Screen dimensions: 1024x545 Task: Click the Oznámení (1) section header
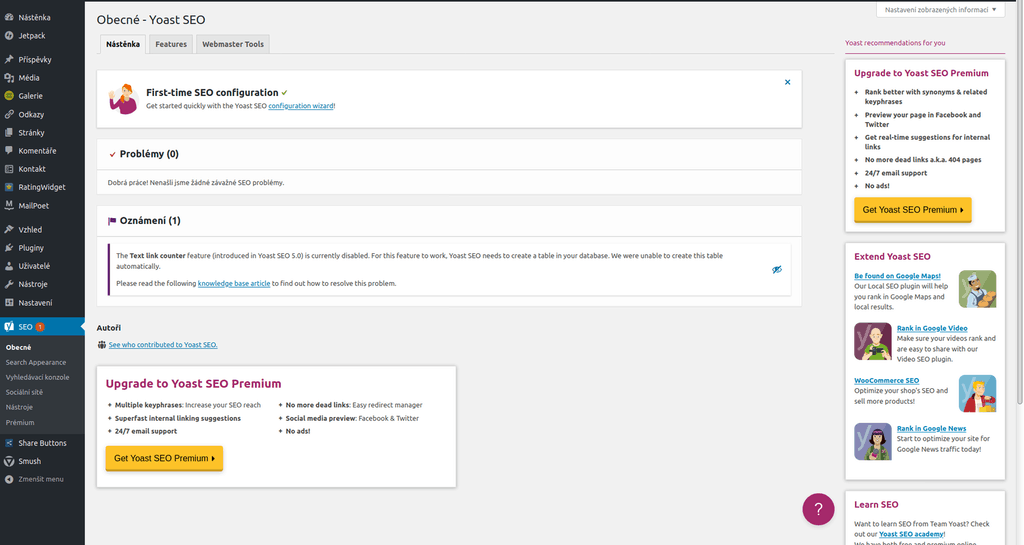pos(449,221)
